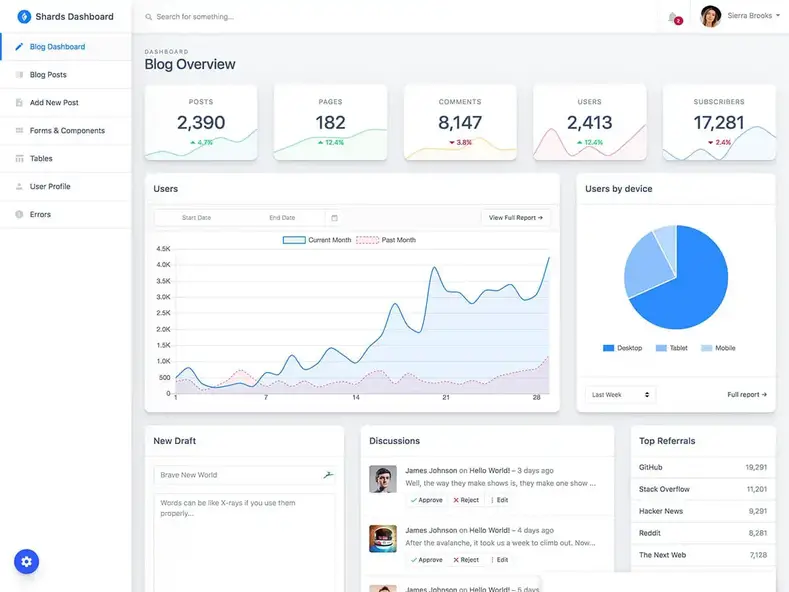Open the Start Date picker field

(197, 217)
